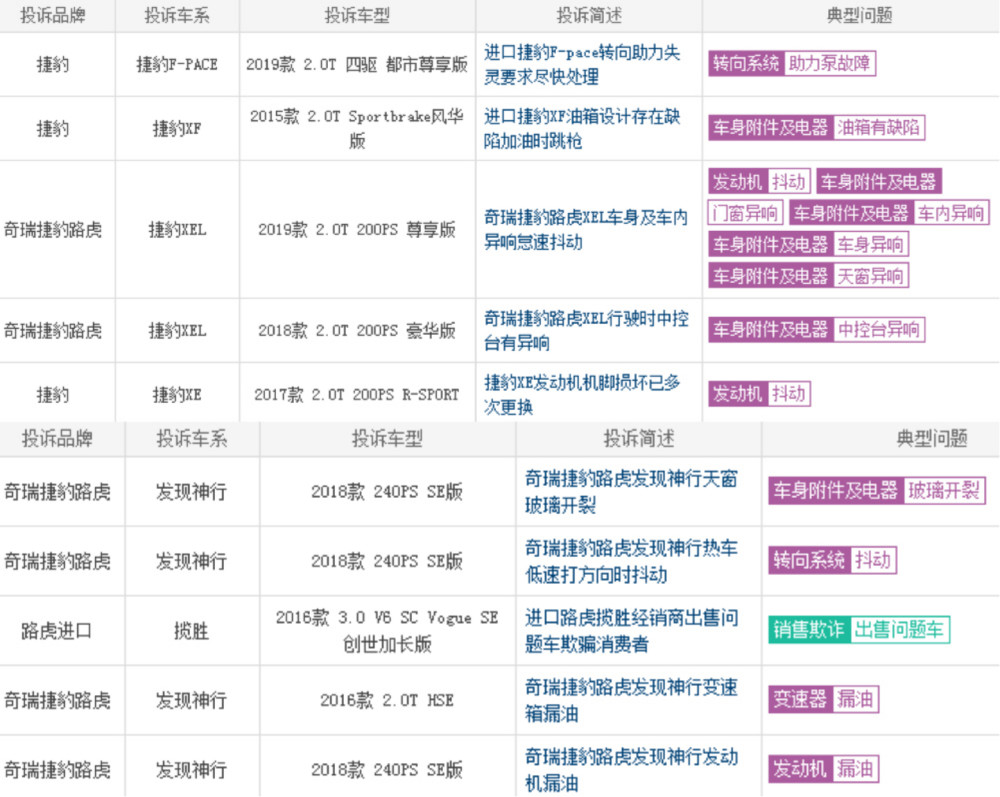Select model 2015款 2.0T Sportbrake风华版
Screen dimensions: 1000x797
tap(357, 128)
